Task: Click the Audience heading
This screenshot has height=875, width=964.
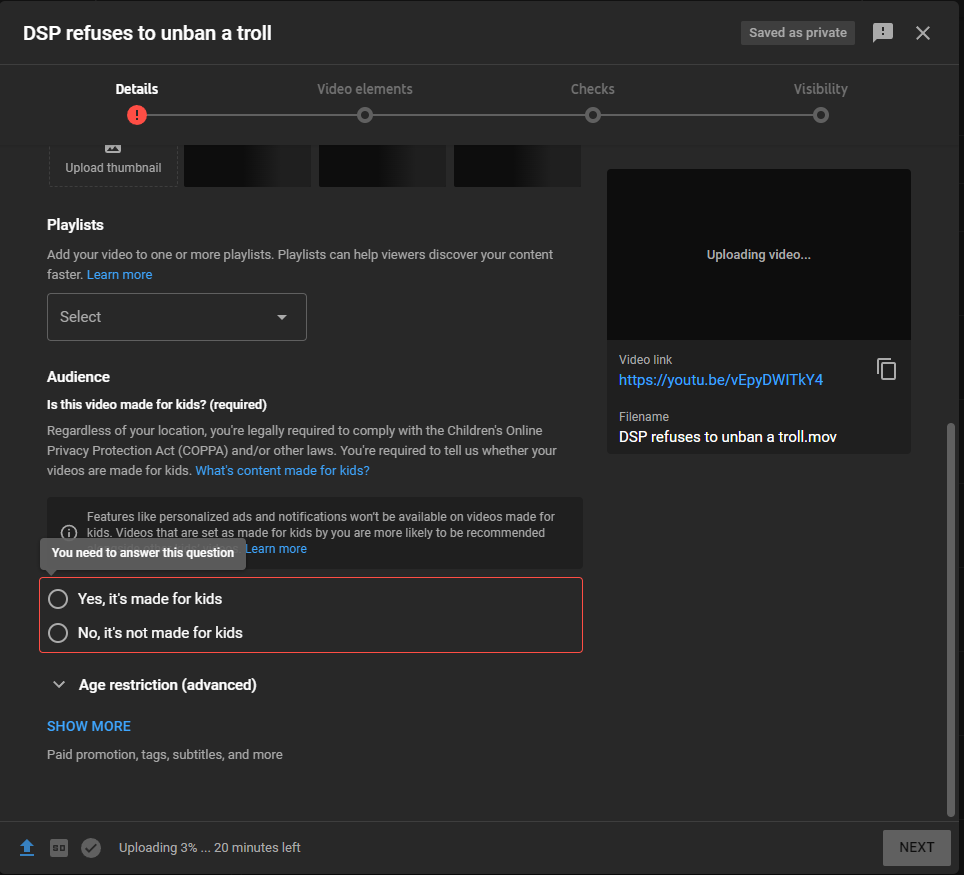Action: coord(78,377)
